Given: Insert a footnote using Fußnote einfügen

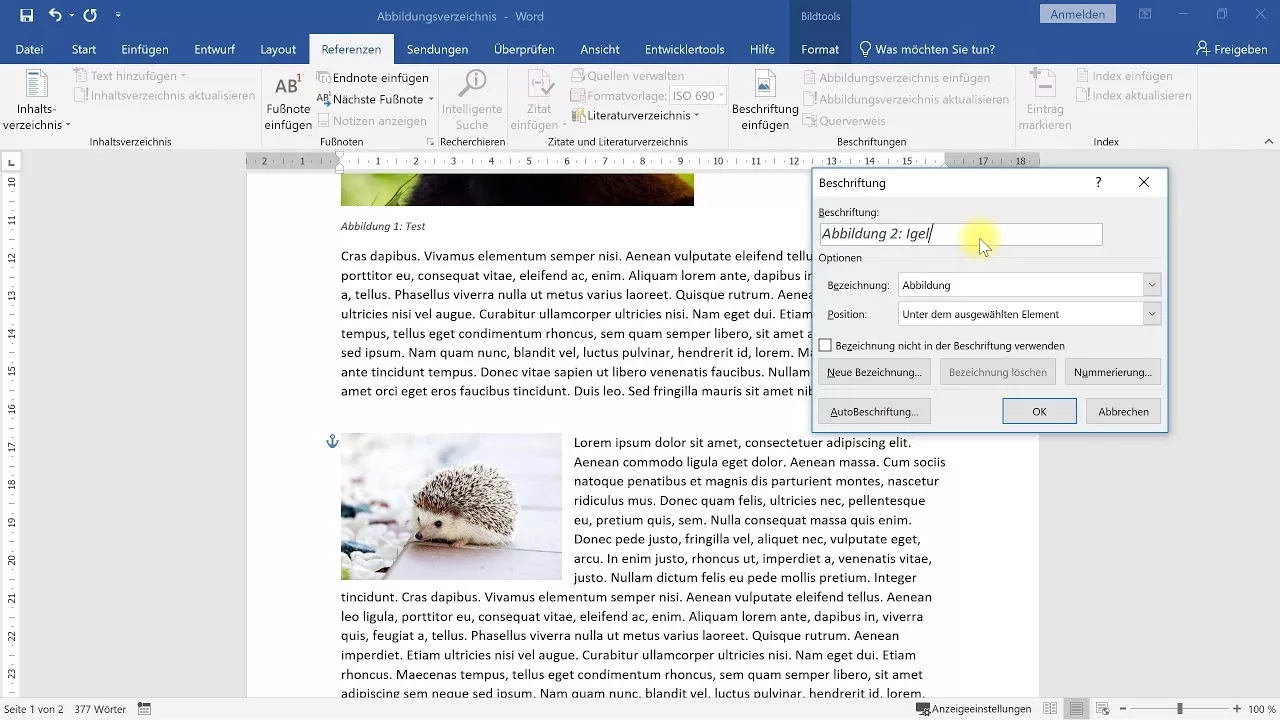Looking at the screenshot, I should point(287,102).
